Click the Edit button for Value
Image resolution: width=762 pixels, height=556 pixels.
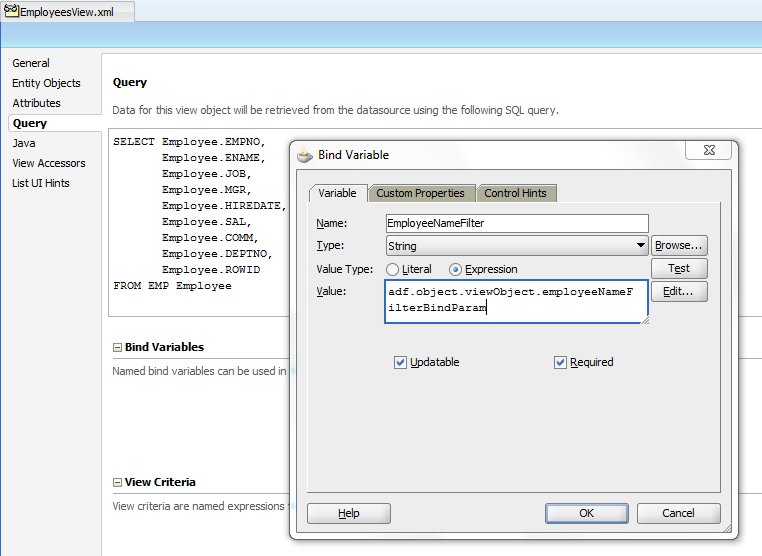point(679,291)
